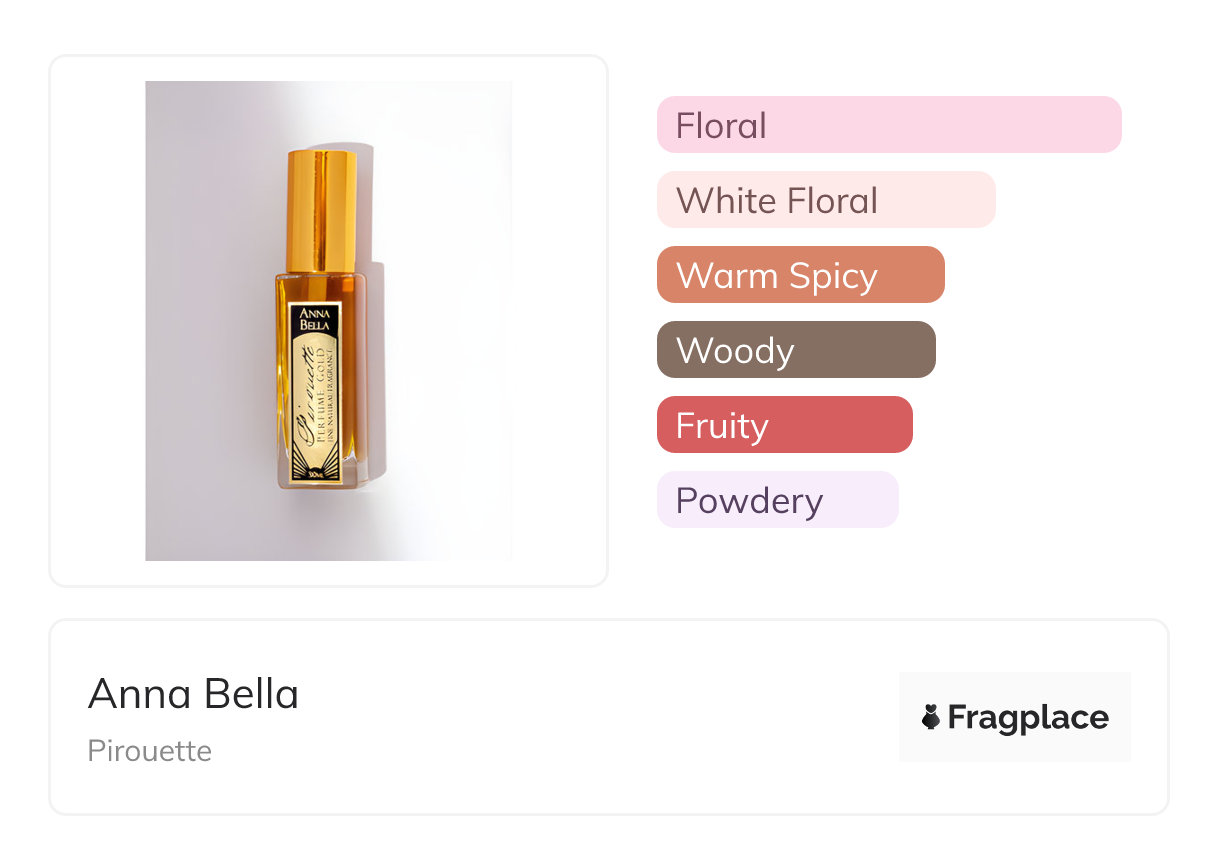1218x864 pixels.
Task: Click the Fragplace wordmark text
Action: click(x=1028, y=717)
